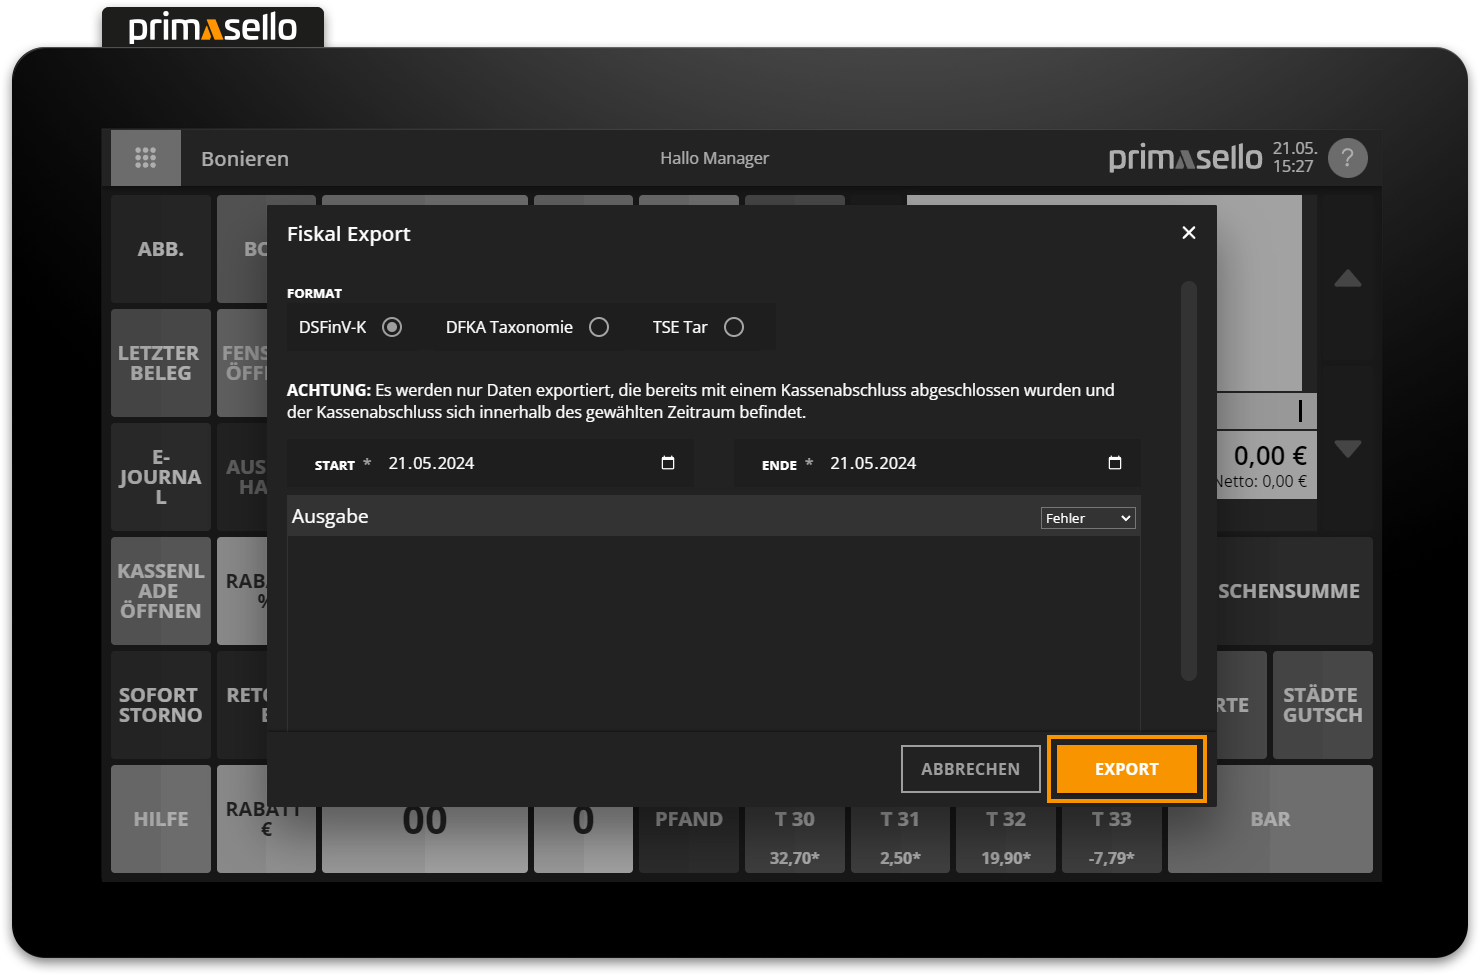Select TSE Tar format radio button

point(734,327)
